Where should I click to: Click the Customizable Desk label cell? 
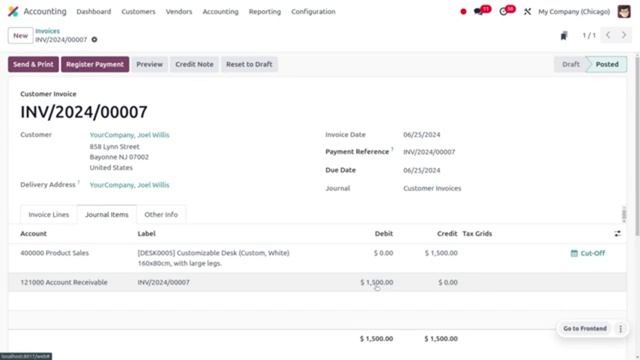(x=213, y=258)
